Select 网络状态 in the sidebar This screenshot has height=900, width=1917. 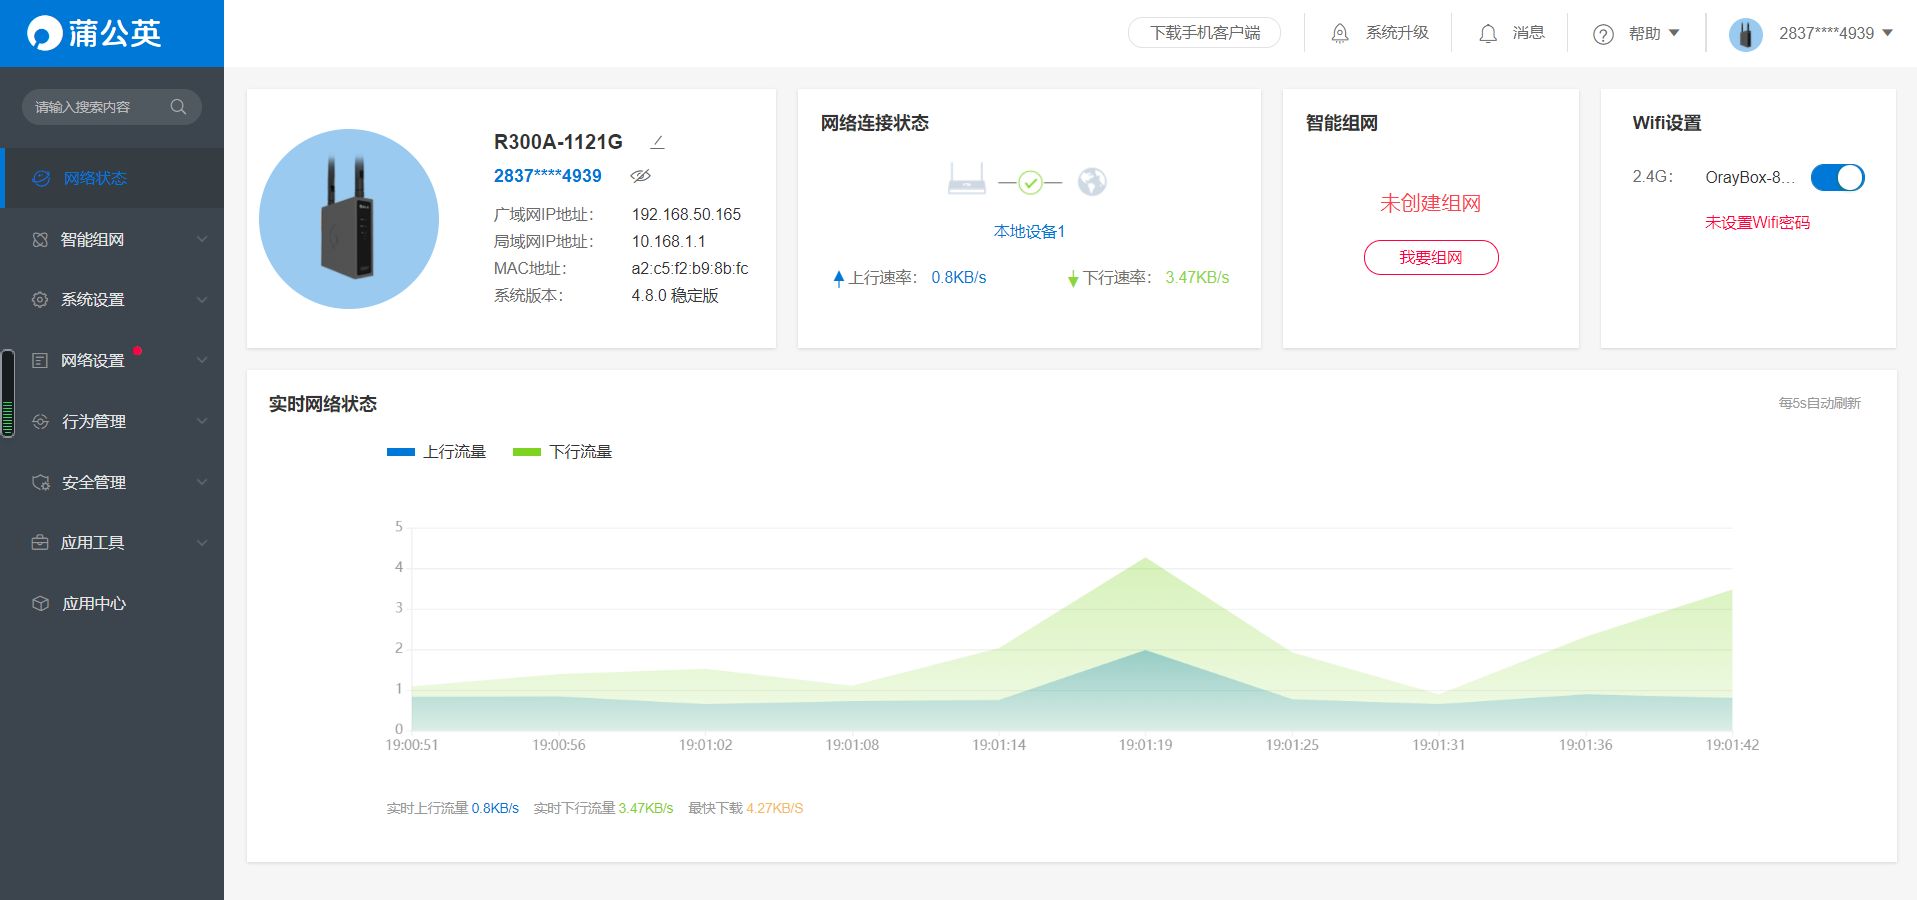112,178
